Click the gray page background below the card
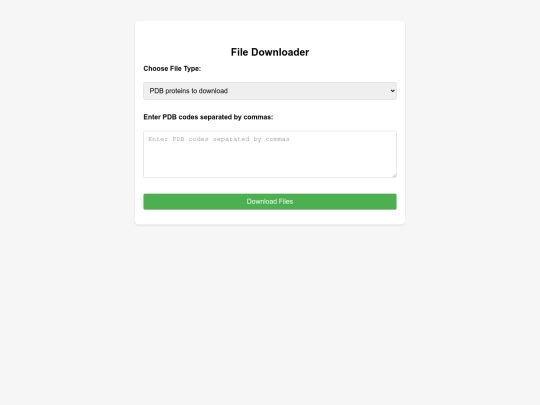The width and height of the screenshot is (540, 405). pos(270,310)
